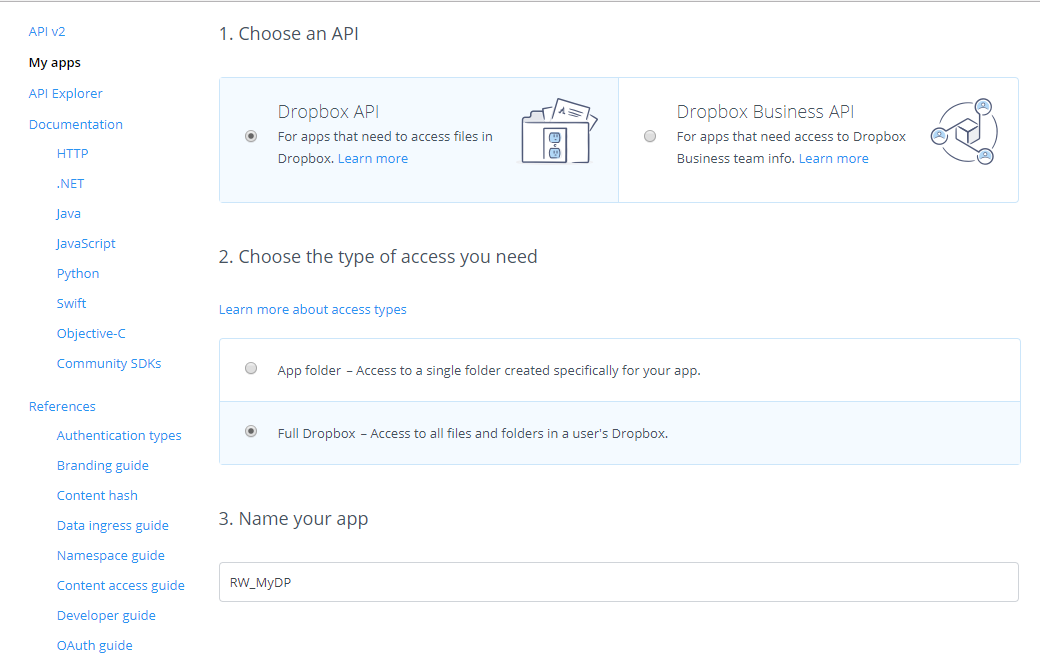This screenshot has width=1040, height=656.
Task: Open HTTP documentation link
Action: 72,154
